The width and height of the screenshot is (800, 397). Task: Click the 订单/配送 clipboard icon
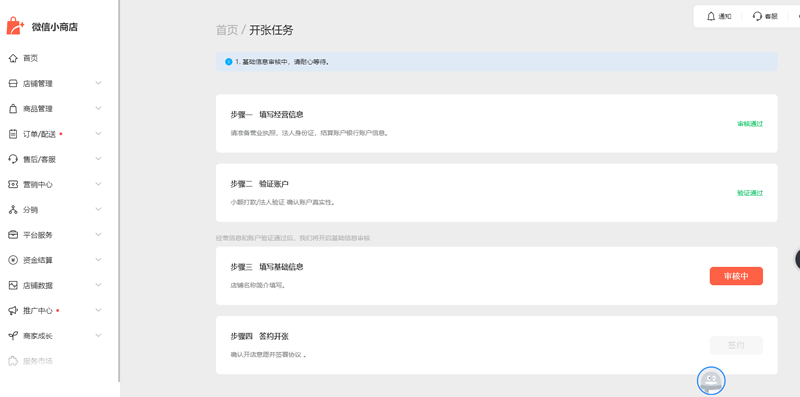pyautogui.click(x=13, y=134)
